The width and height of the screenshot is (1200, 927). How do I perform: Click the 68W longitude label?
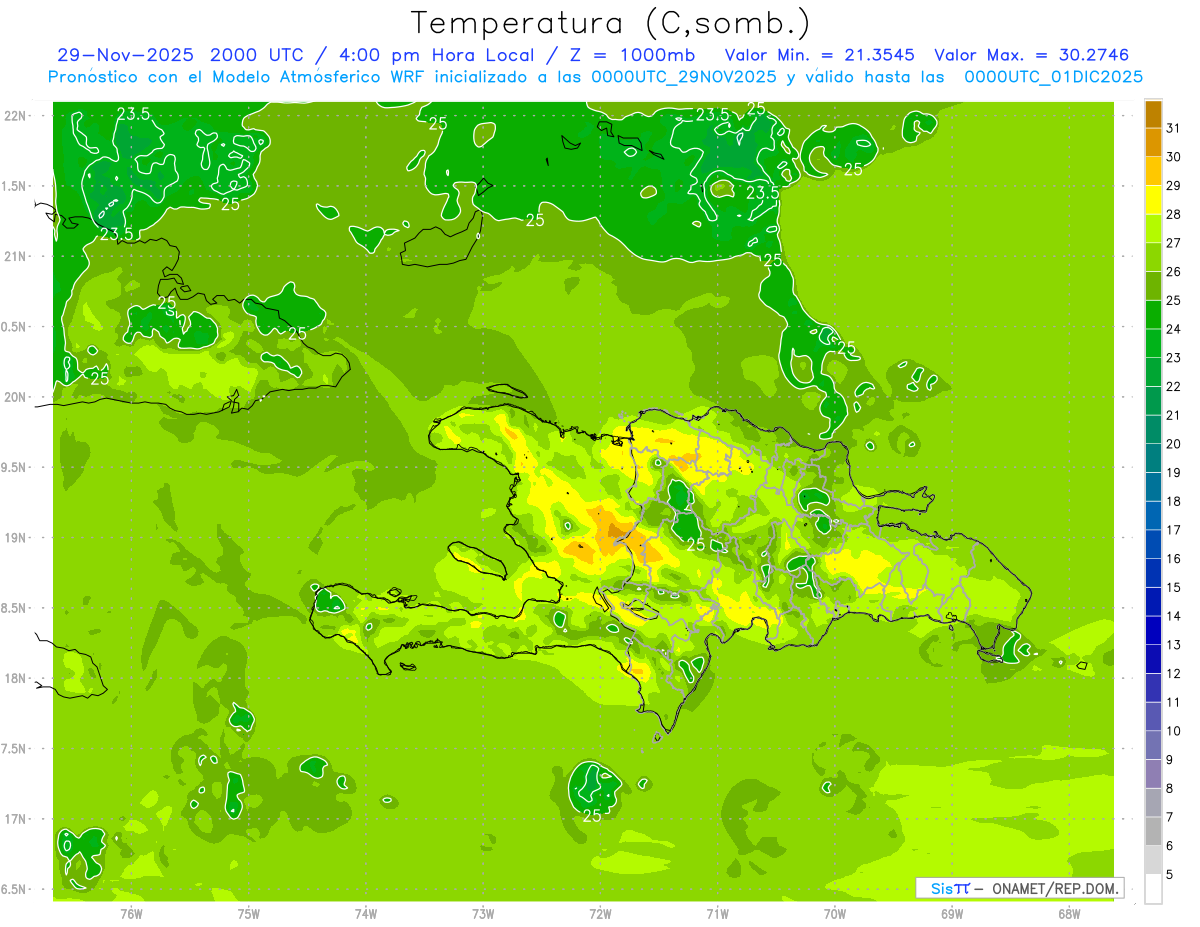tap(1069, 914)
